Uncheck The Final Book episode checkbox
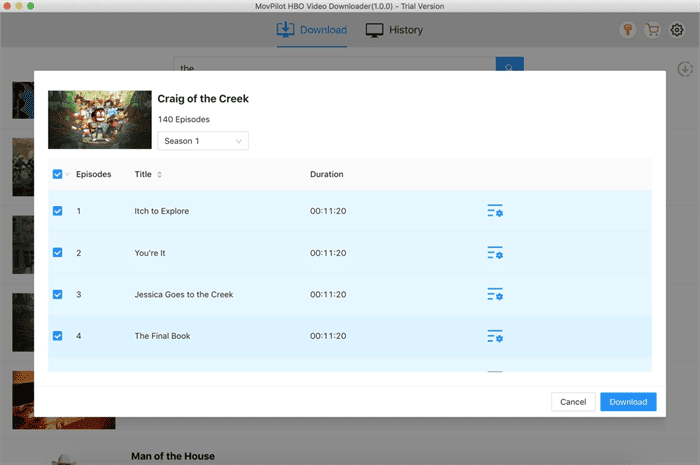Image resolution: width=700 pixels, height=465 pixels. 57,336
